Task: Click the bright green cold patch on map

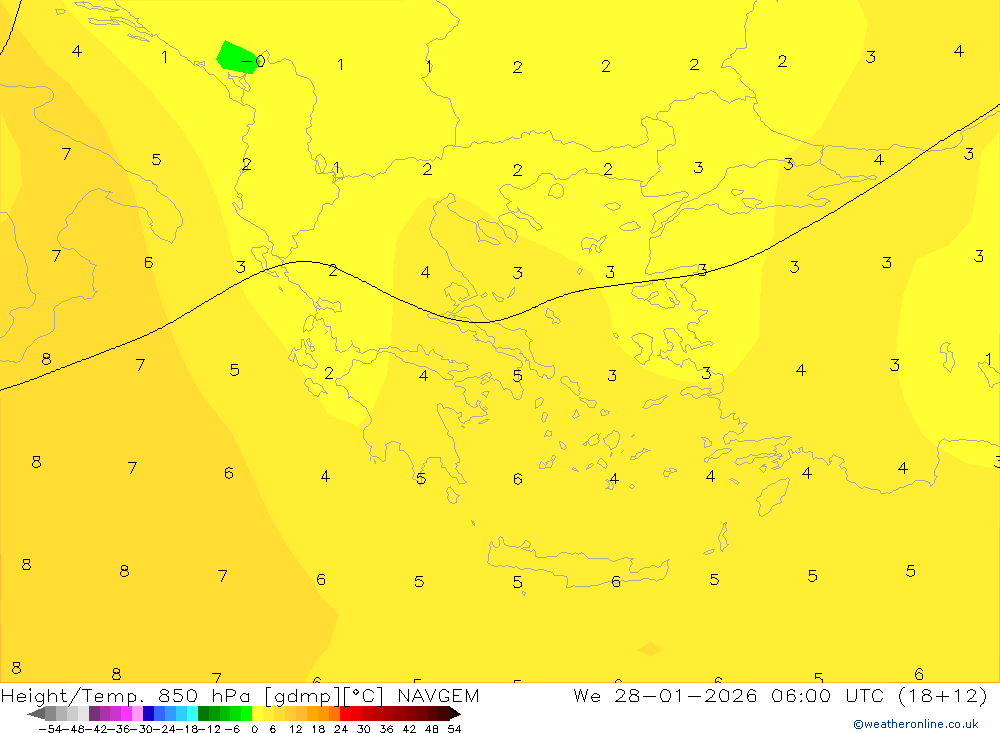Action: 237,57
